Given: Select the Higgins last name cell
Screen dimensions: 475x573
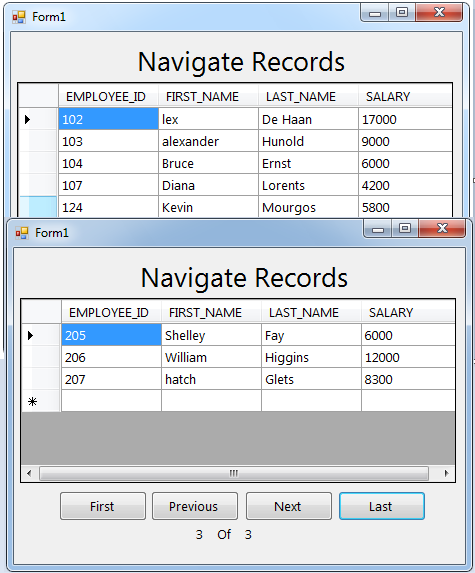Looking at the screenshot, I should pos(311,357).
